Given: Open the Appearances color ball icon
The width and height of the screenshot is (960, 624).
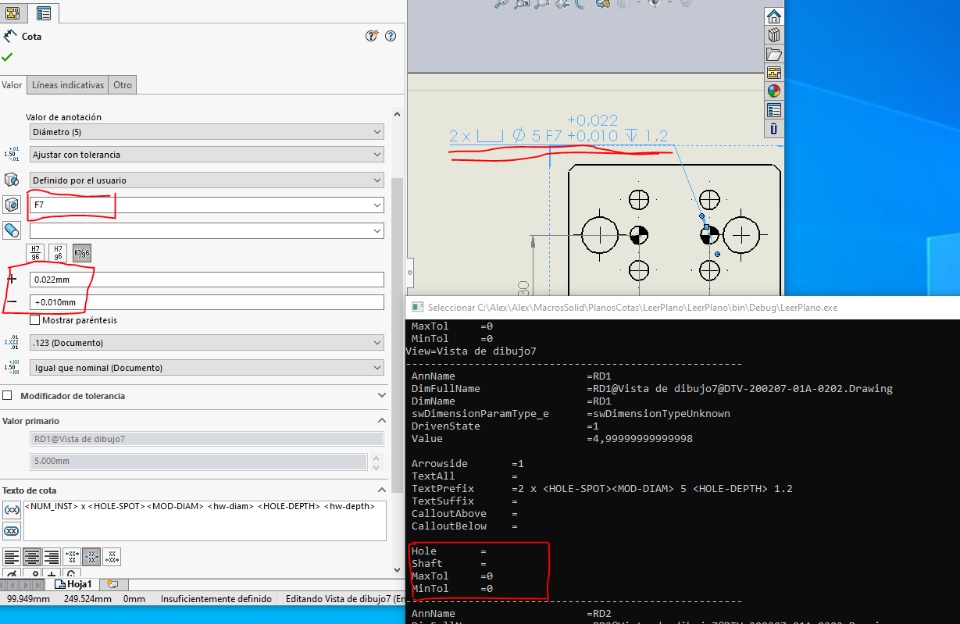Looking at the screenshot, I should click(x=774, y=91).
